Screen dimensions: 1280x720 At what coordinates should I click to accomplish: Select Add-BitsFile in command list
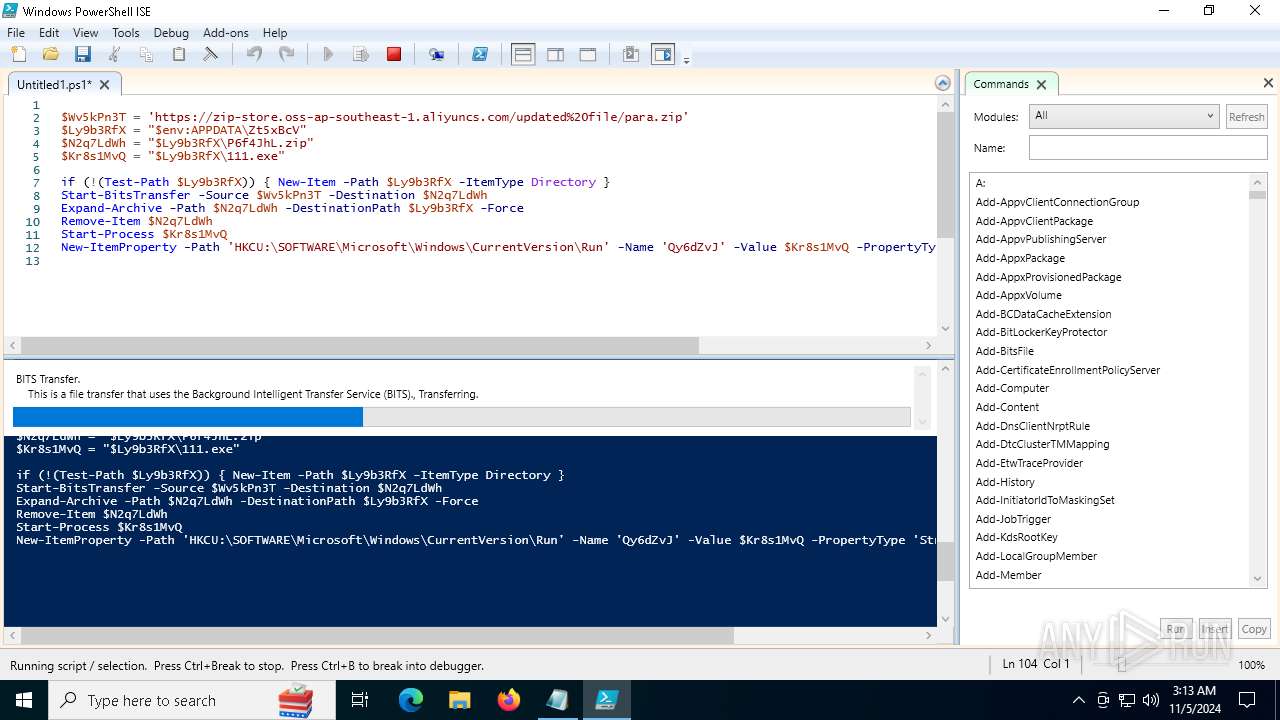tap(1004, 351)
